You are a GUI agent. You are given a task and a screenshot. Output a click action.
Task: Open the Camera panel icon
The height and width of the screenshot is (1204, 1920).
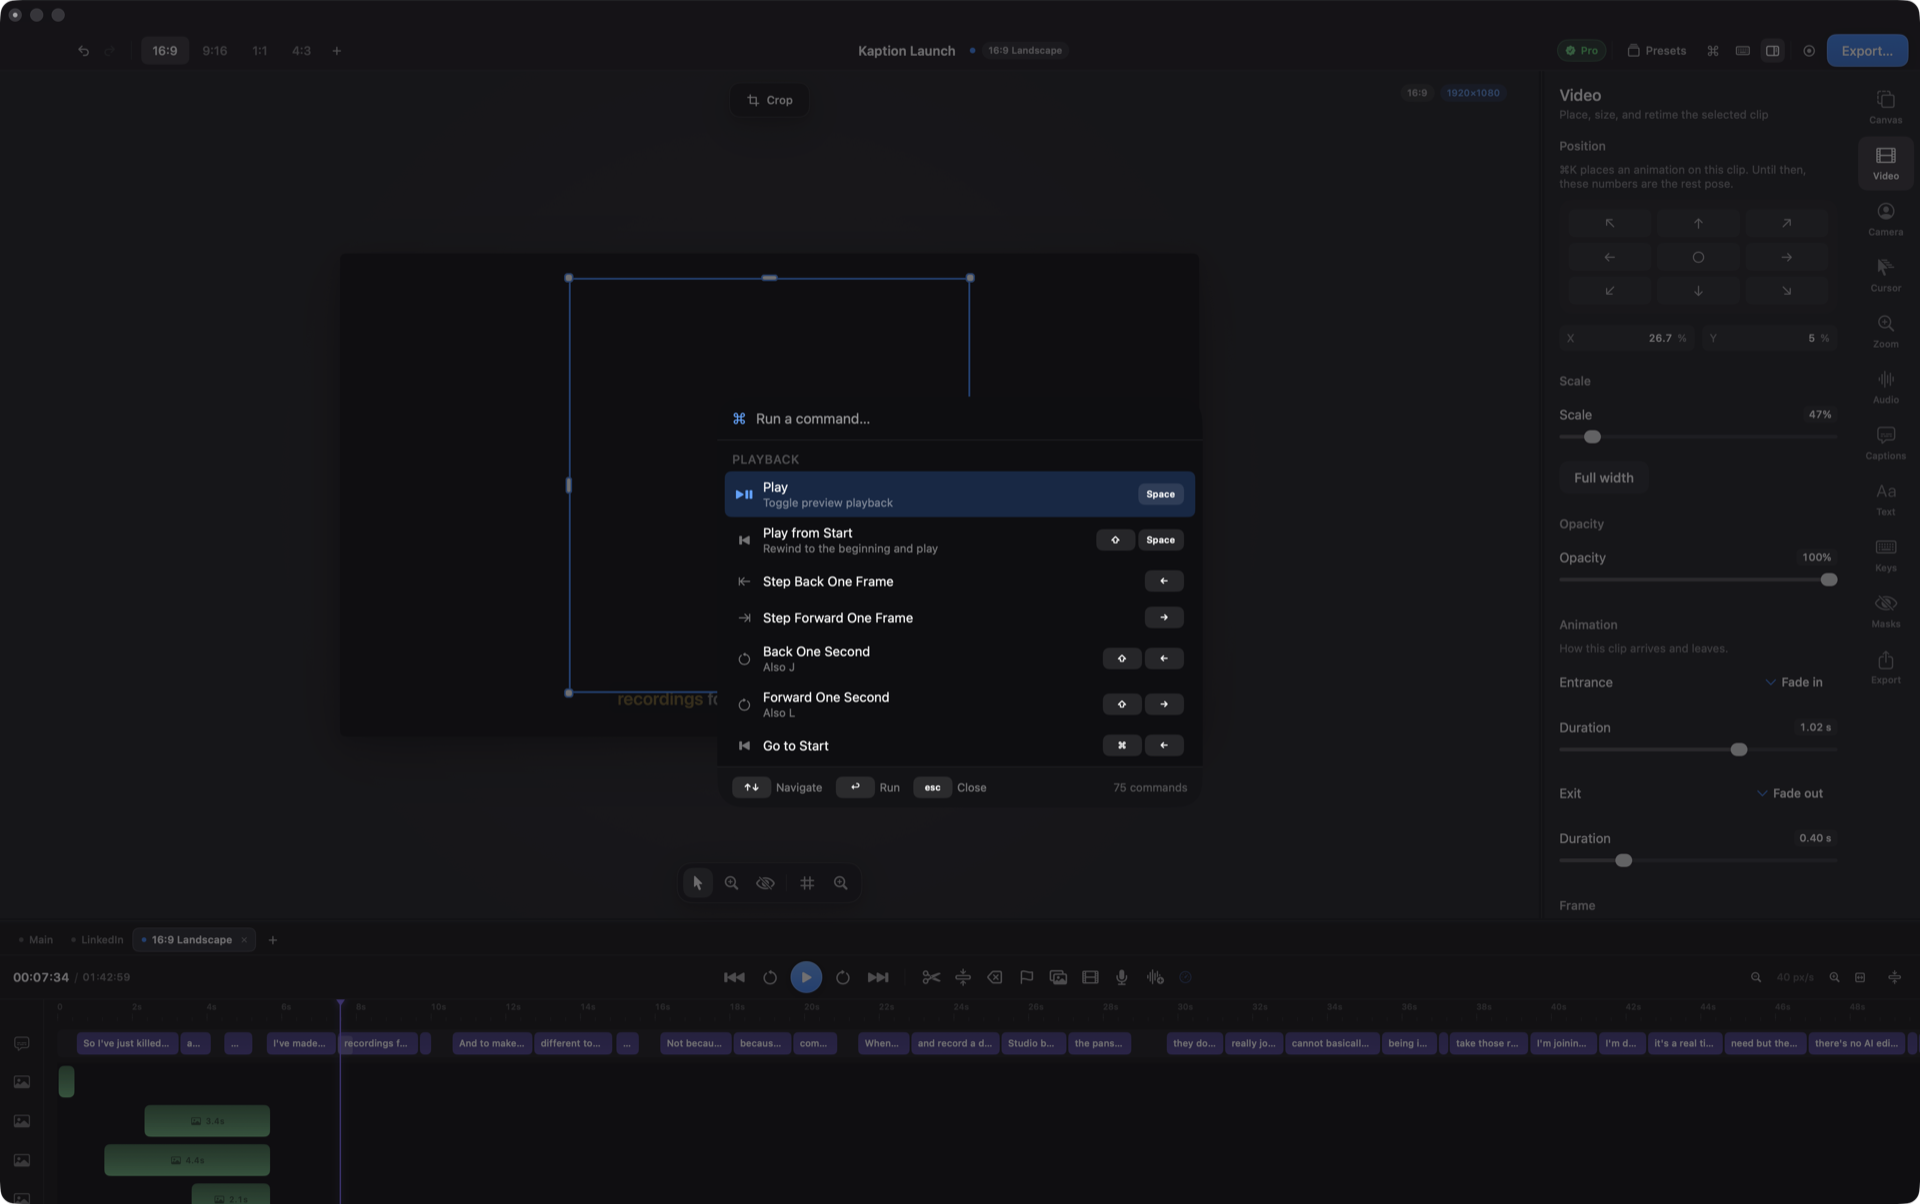1885,218
